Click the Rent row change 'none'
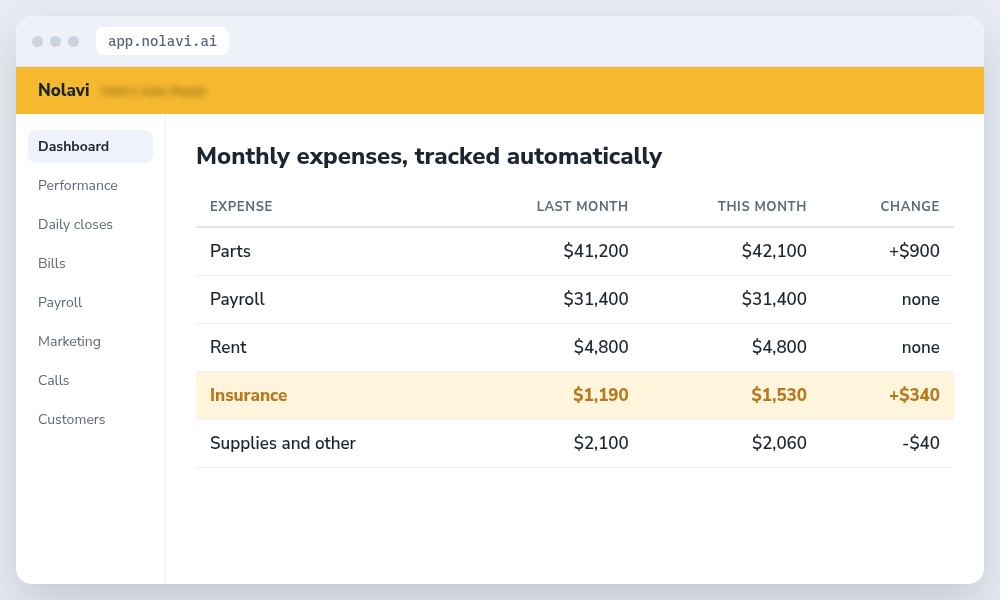 pyautogui.click(x=920, y=348)
